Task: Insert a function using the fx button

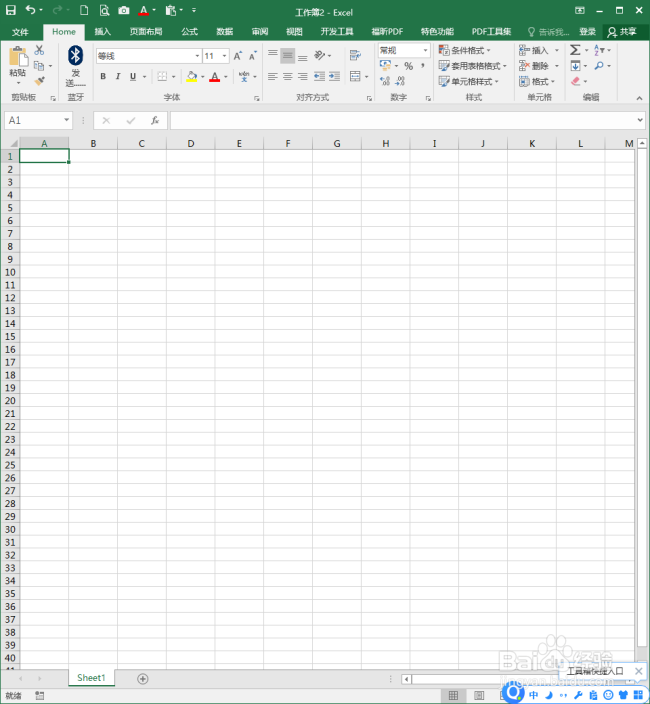Action: click(154, 120)
